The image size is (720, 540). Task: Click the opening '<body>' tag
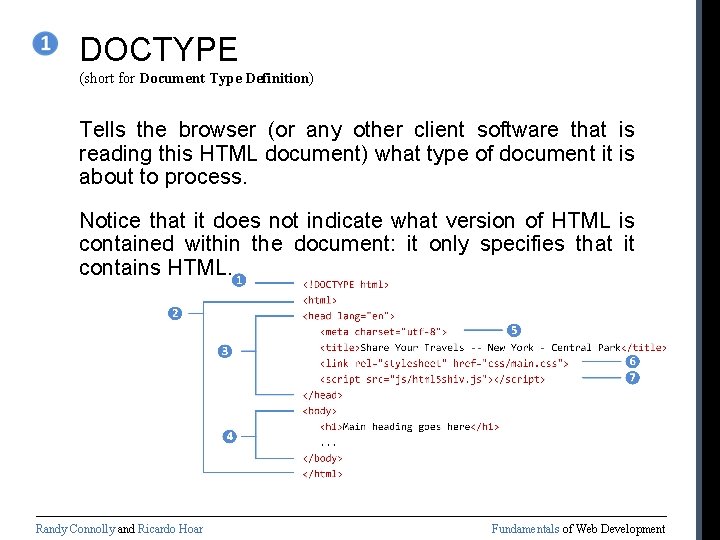(x=320, y=411)
